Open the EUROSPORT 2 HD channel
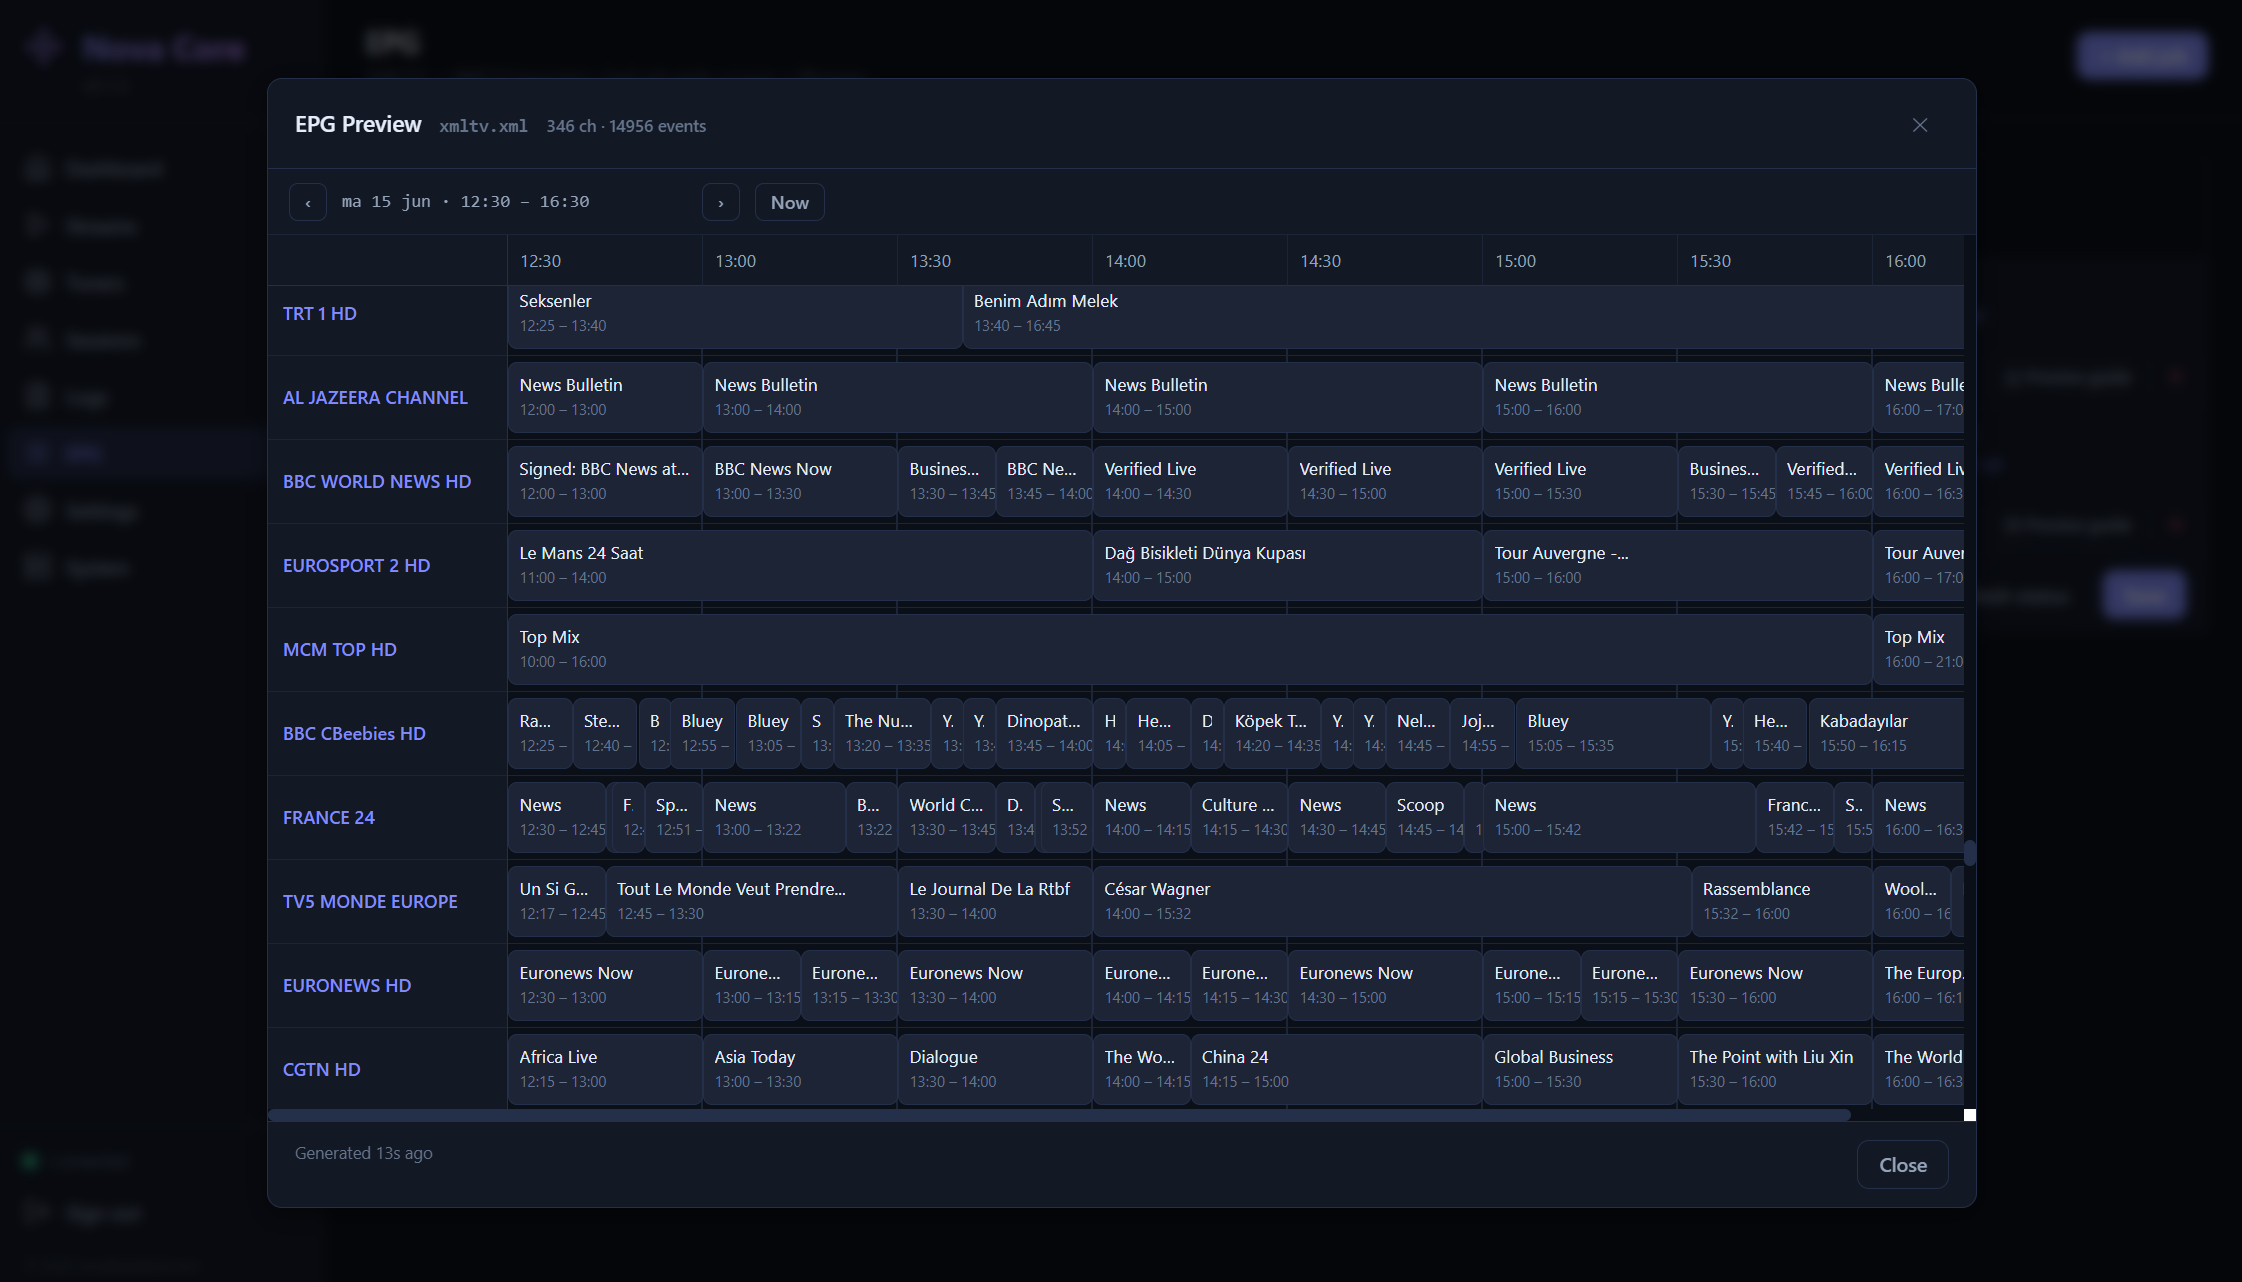Image resolution: width=2242 pixels, height=1282 pixels. click(356, 565)
